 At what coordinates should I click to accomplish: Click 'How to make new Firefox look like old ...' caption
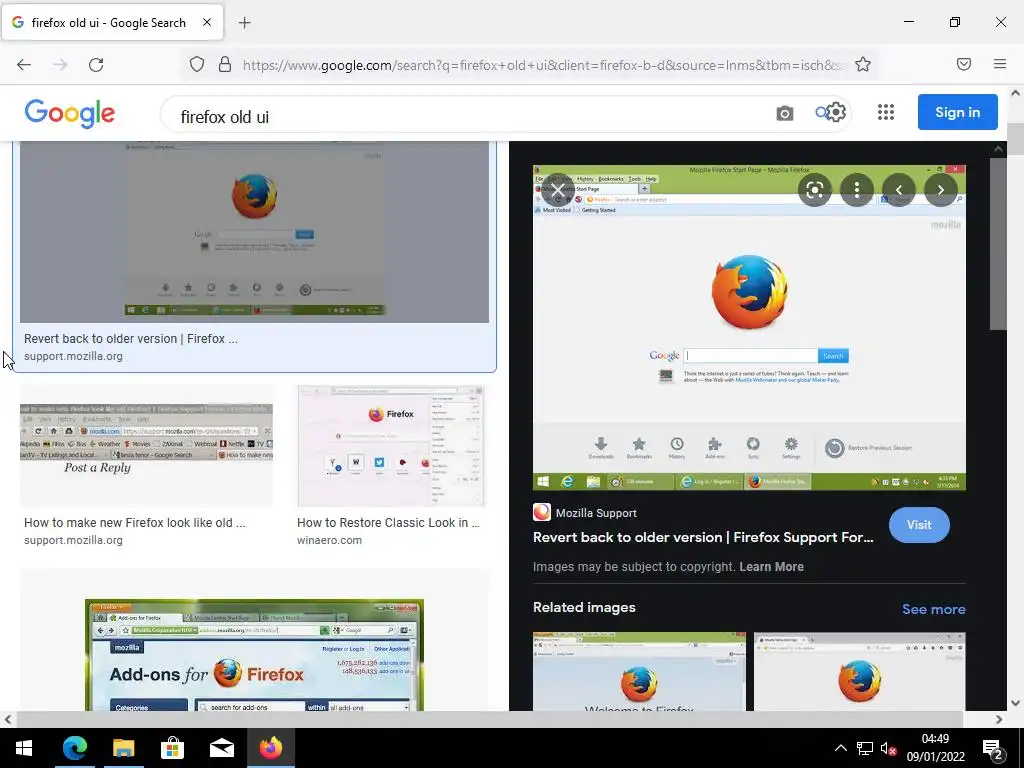(x=135, y=523)
